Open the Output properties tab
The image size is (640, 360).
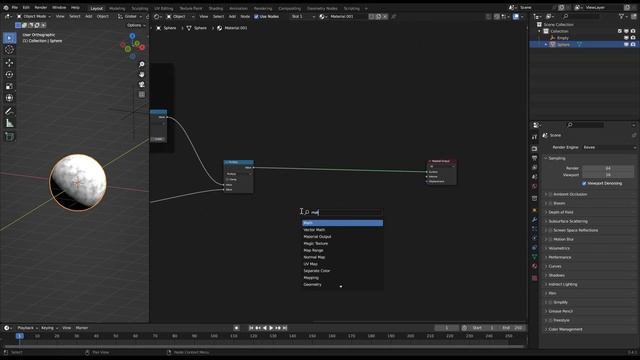pyautogui.click(x=534, y=158)
